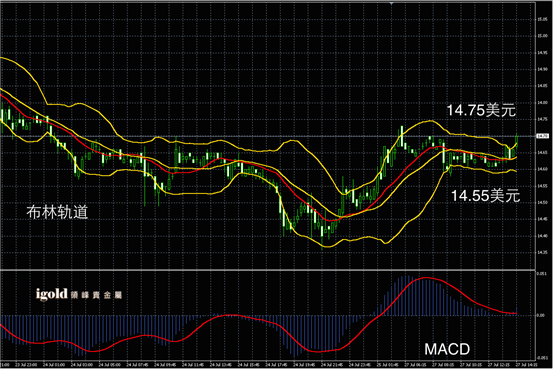Image resolution: width=553 pixels, height=369 pixels.
Task: Click the MACD 0.00 level on indicator axis
Action: [541, 315]
